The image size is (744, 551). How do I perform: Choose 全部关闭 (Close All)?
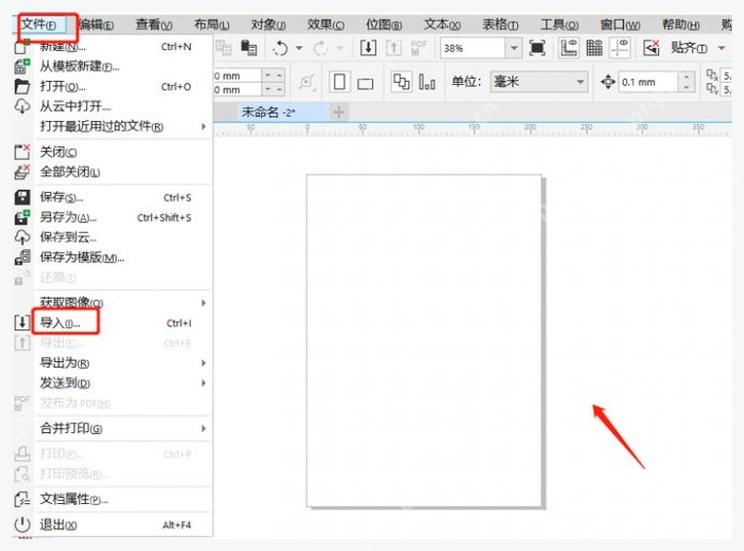[x=113, y=172]
